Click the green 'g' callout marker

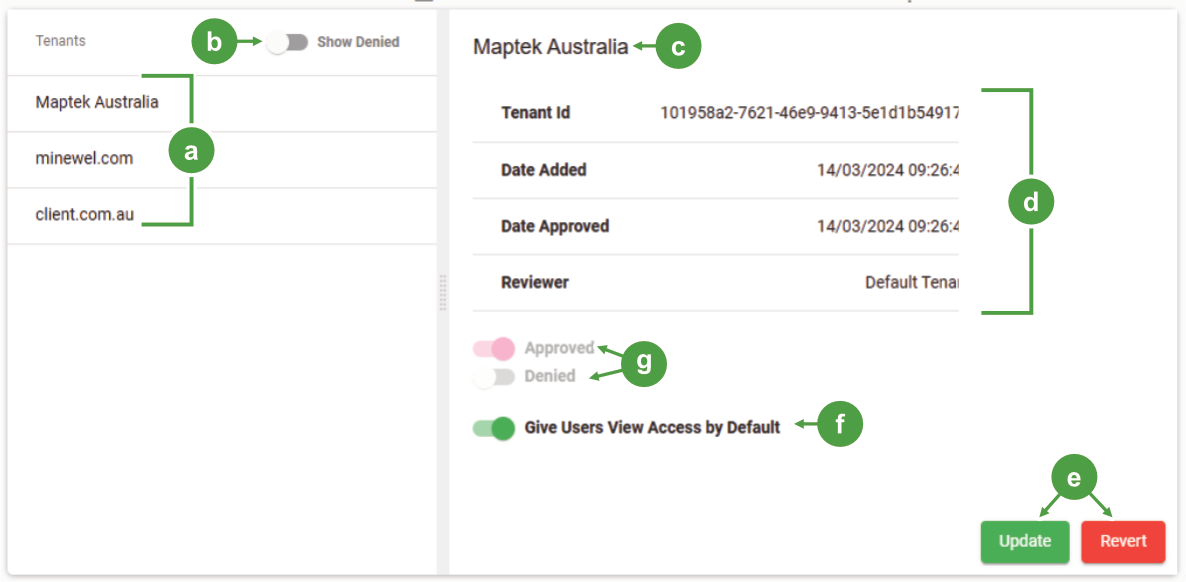tap(644, 363)
